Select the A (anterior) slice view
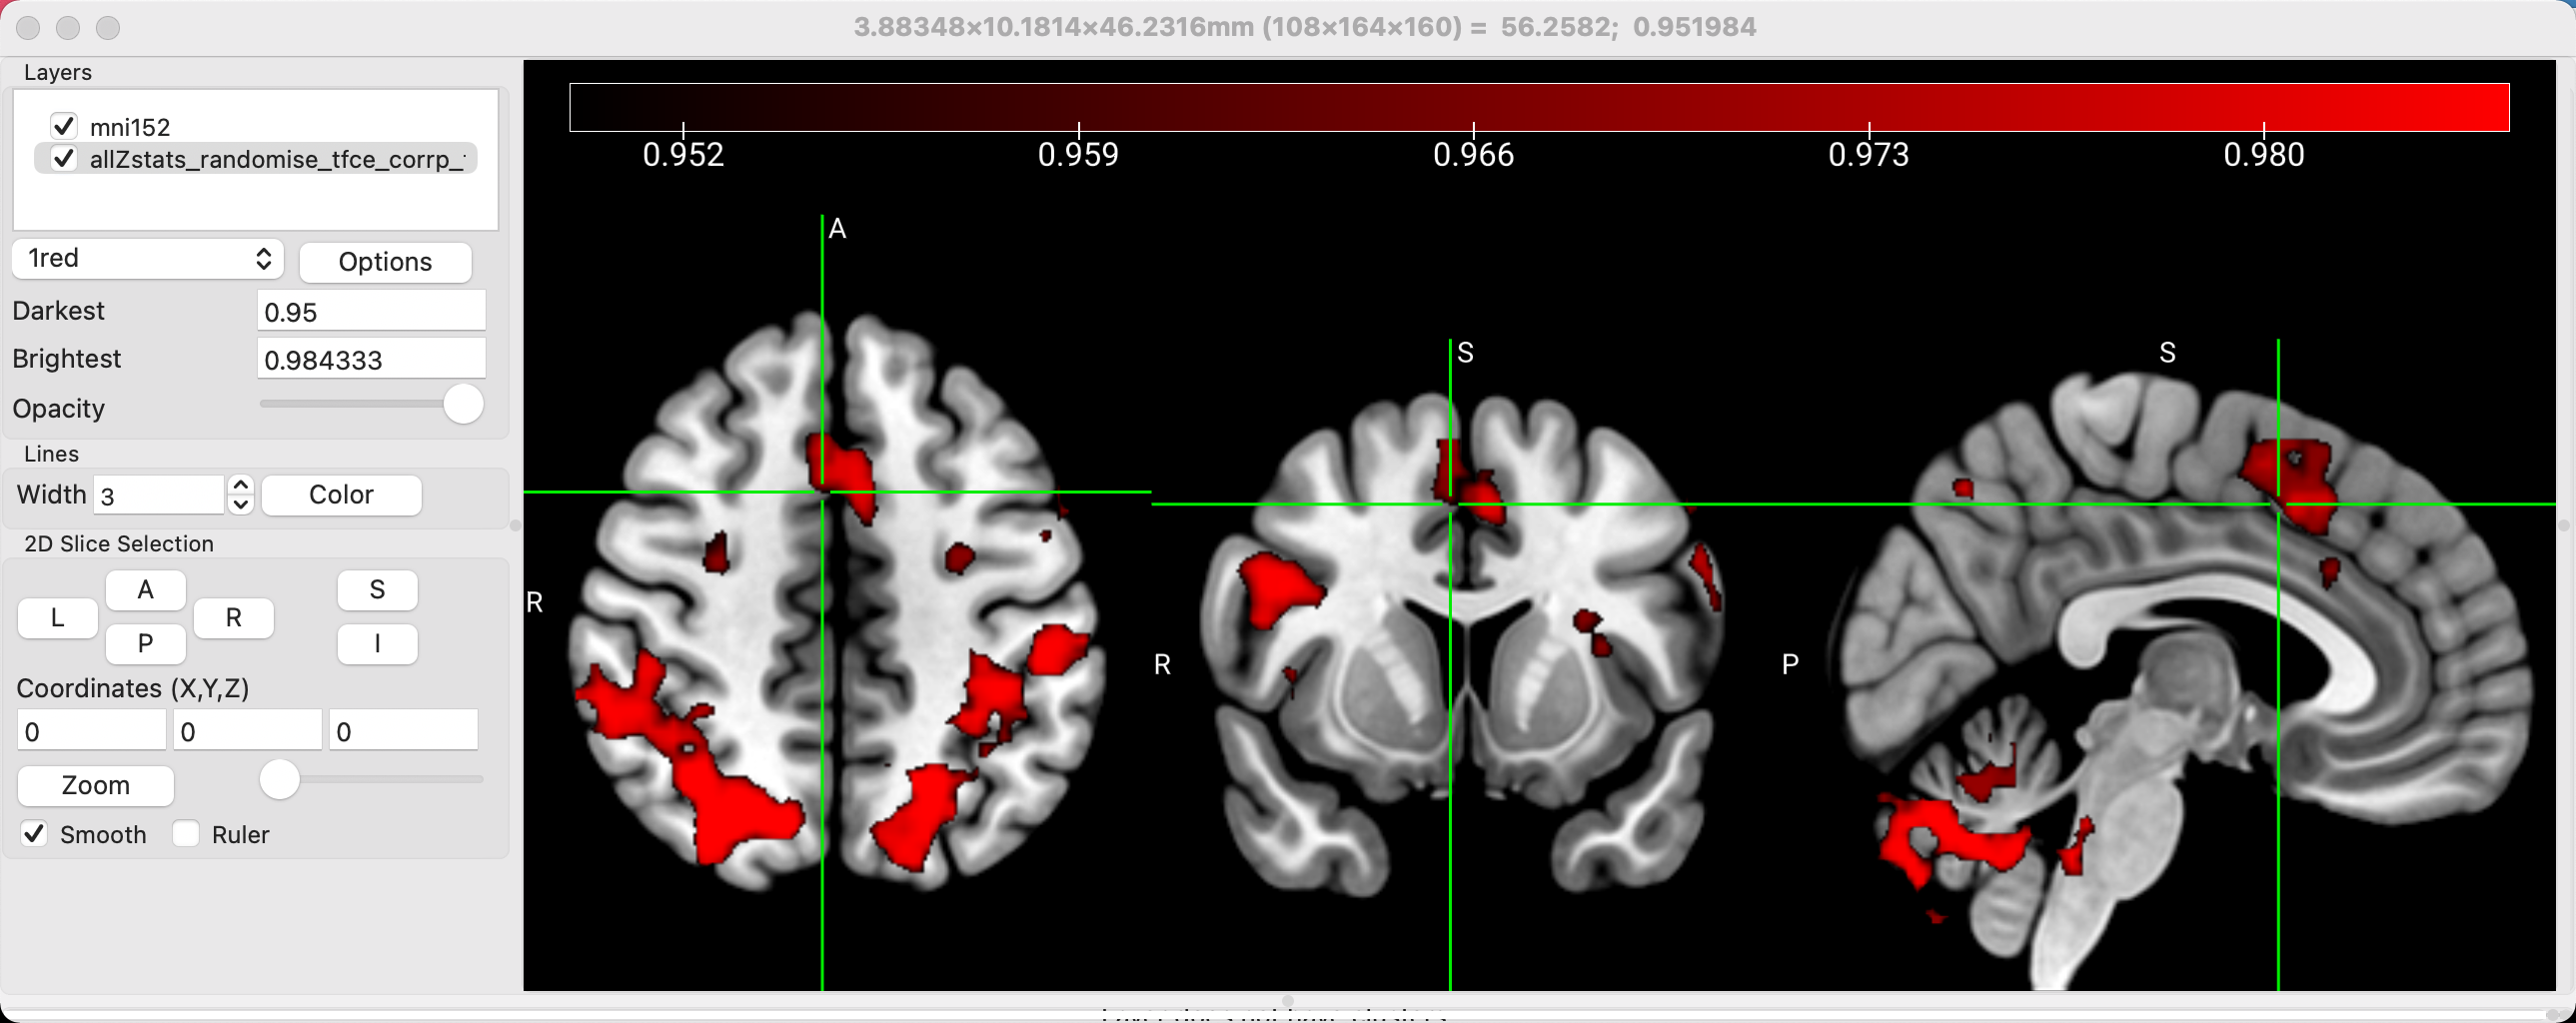Screen dimensions: 2576x1023 click(x=145, y=590)
